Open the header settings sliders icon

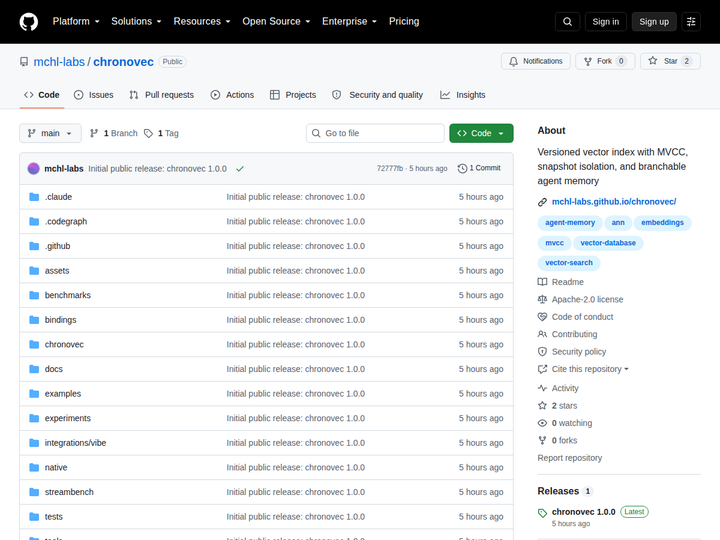click(x=691, y=22)
